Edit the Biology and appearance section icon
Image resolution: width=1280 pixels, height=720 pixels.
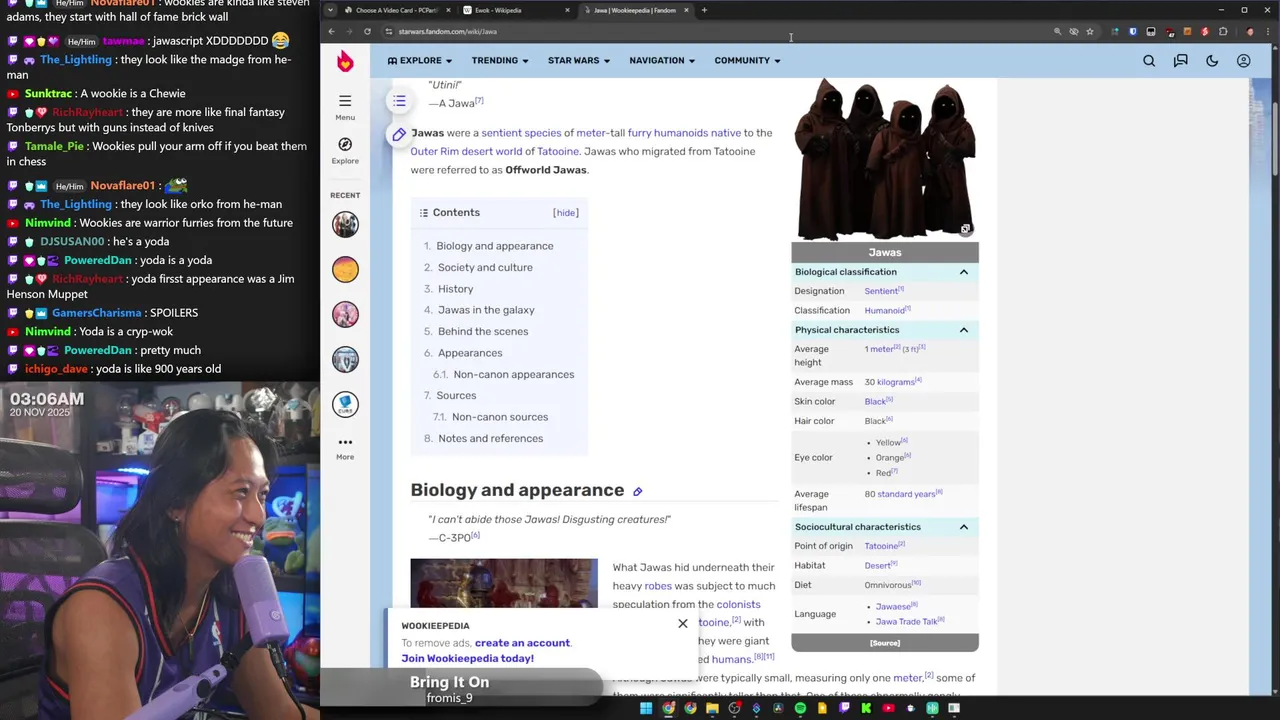[x=637, y=491]
